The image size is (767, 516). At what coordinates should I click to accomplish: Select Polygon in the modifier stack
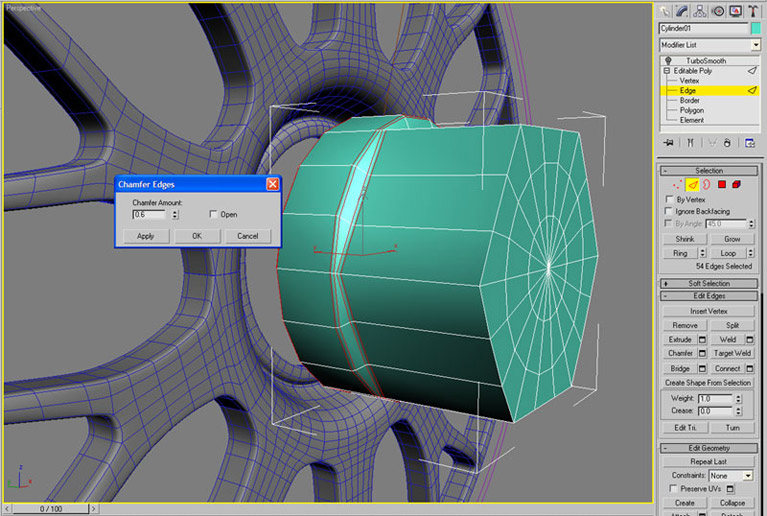tap(692, 110)
